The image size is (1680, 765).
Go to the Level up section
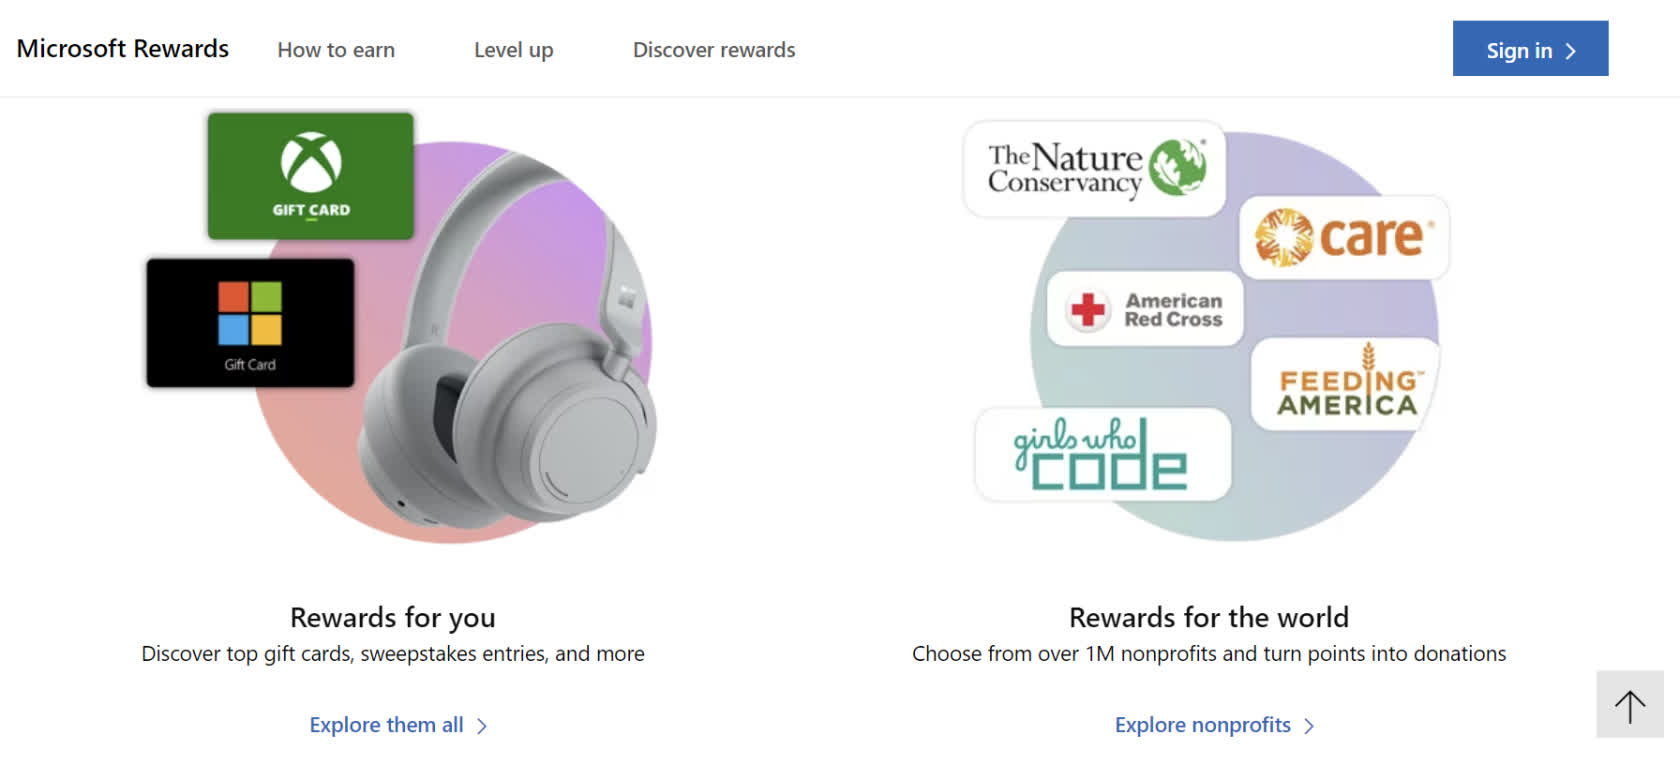point(513,50)
